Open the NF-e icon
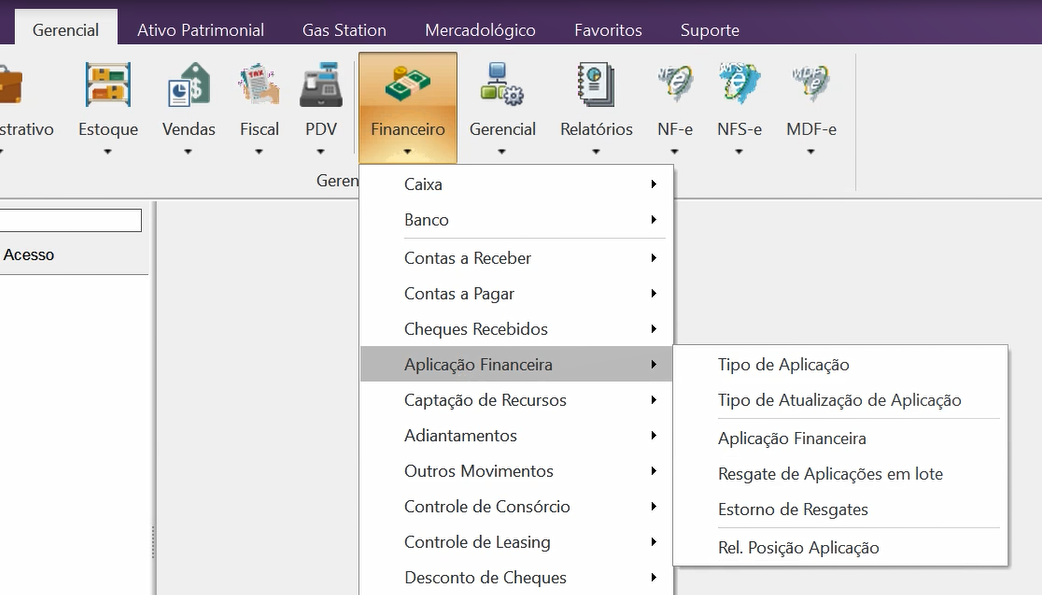The height and width of the screenshot is (595, 1042). [x=675, y=85]
